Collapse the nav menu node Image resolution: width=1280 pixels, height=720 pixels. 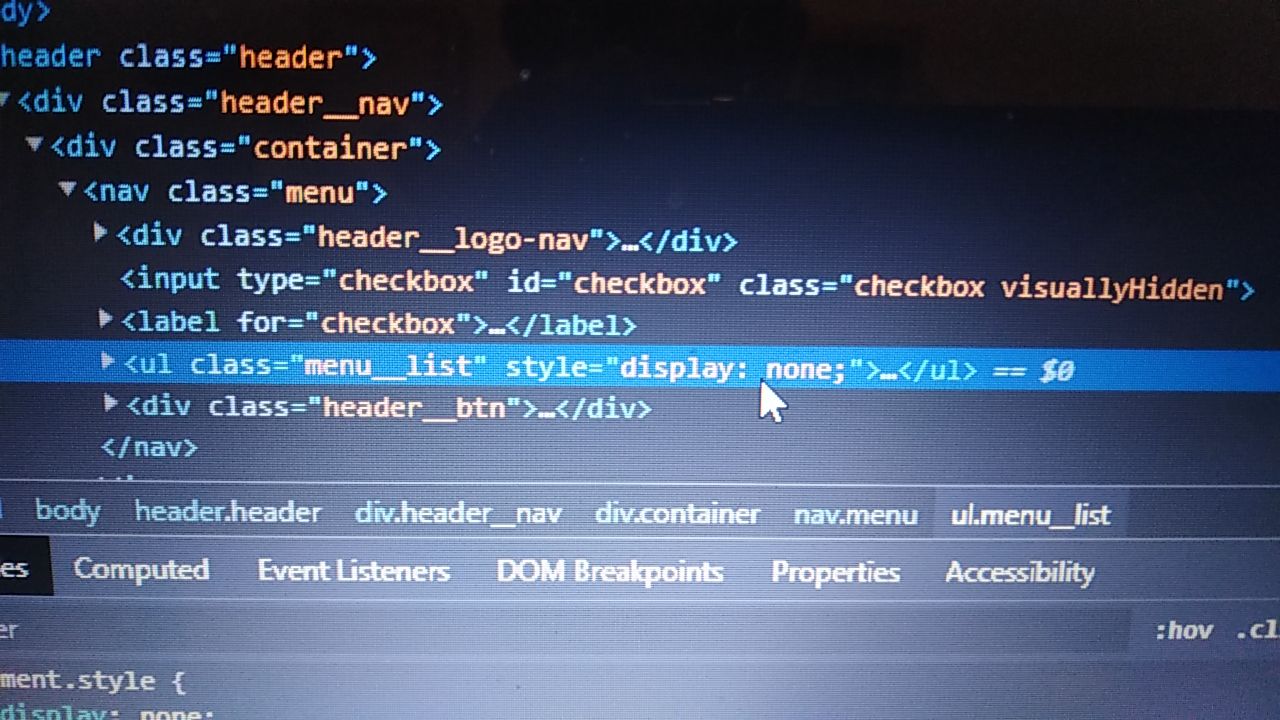tap(68, 188)
